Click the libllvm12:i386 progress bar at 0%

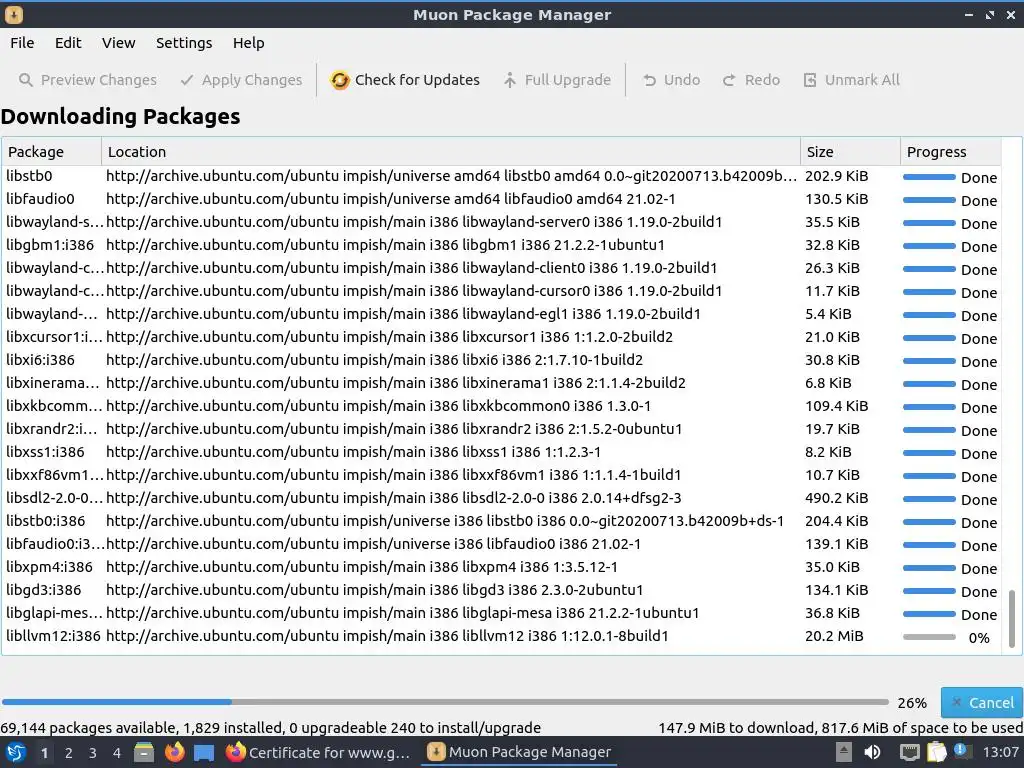click(x=929, y=637)
